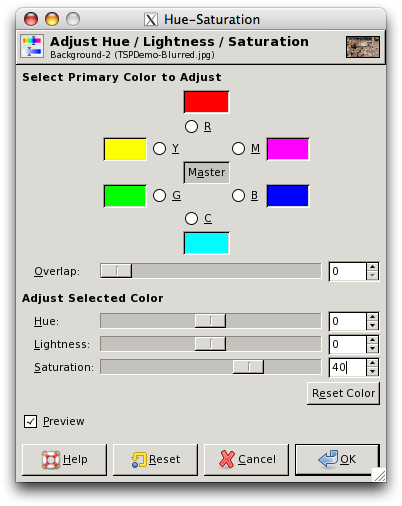Choose the Blue radio button

click(x=238, y=195)
